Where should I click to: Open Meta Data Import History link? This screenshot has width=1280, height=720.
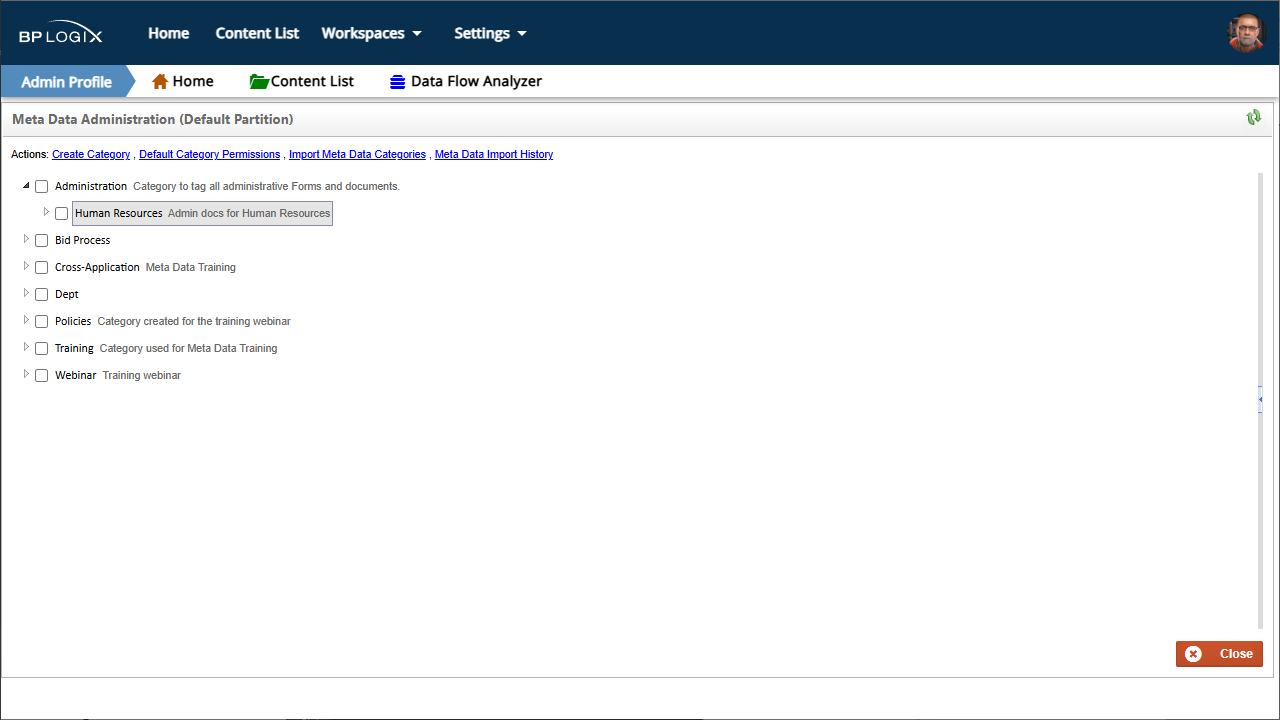point(494,154)
